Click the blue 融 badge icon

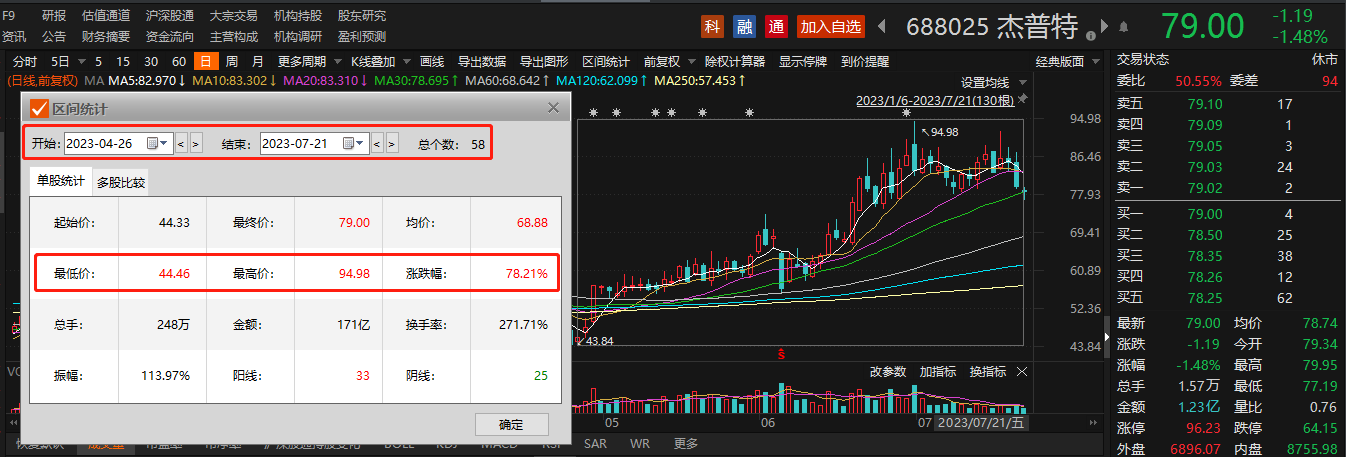point(744,27)
